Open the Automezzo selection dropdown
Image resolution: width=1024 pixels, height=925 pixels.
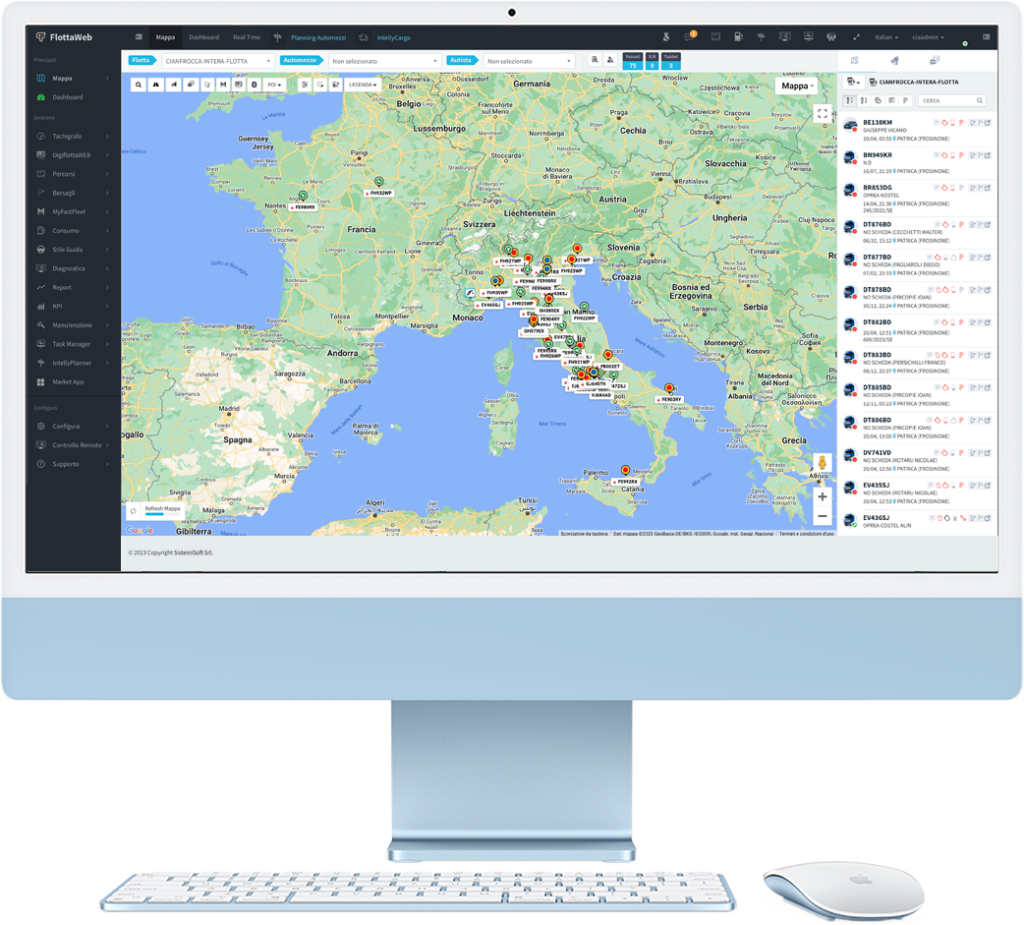(x=385, y=61)
